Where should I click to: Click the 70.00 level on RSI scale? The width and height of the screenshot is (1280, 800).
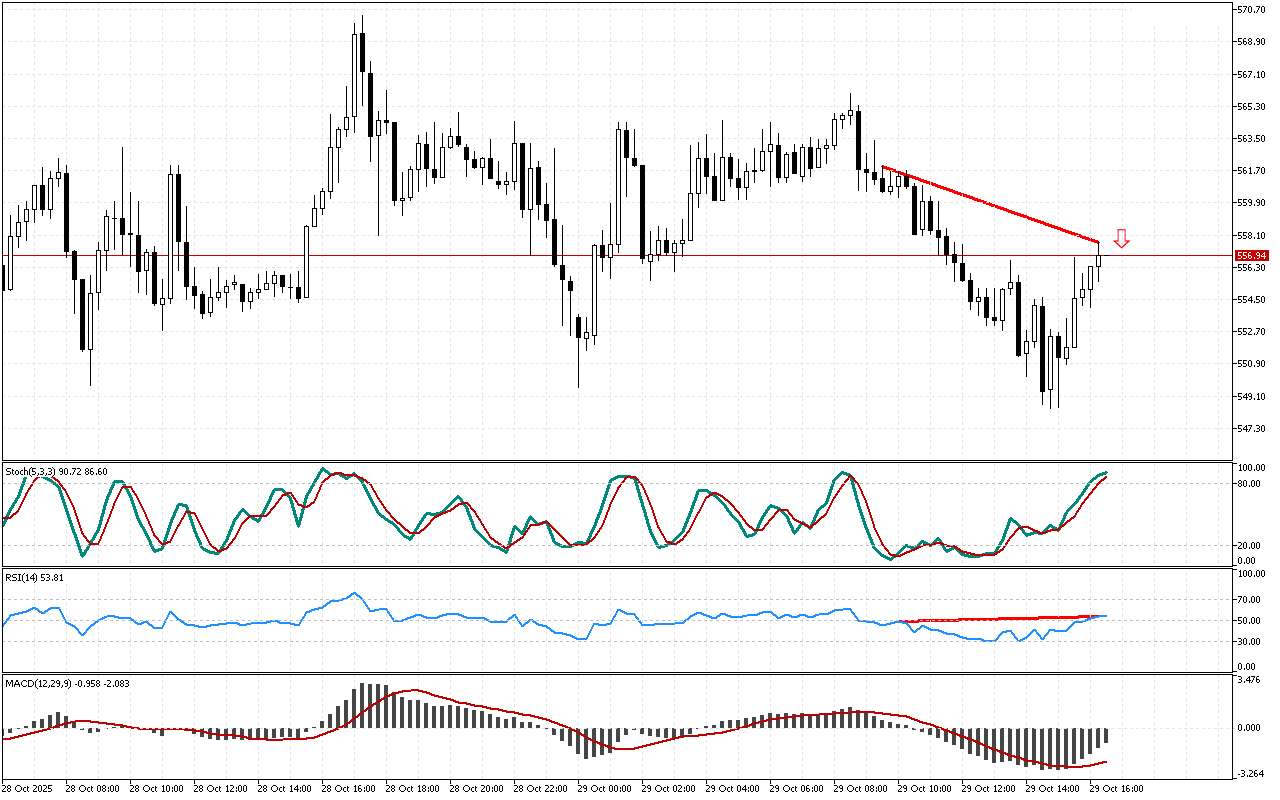click(1249, 600)
